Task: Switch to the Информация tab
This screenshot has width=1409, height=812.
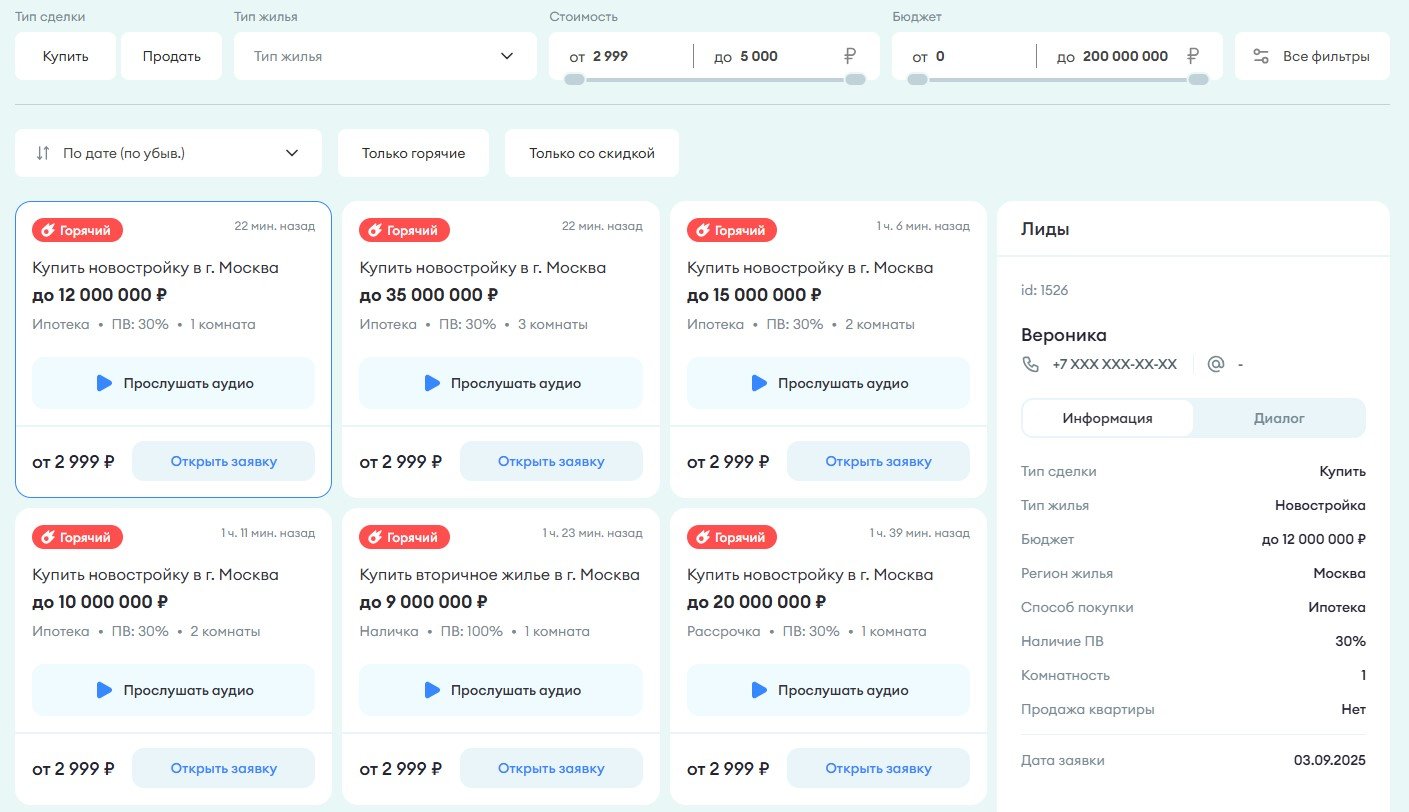Action: point(1108,418)
